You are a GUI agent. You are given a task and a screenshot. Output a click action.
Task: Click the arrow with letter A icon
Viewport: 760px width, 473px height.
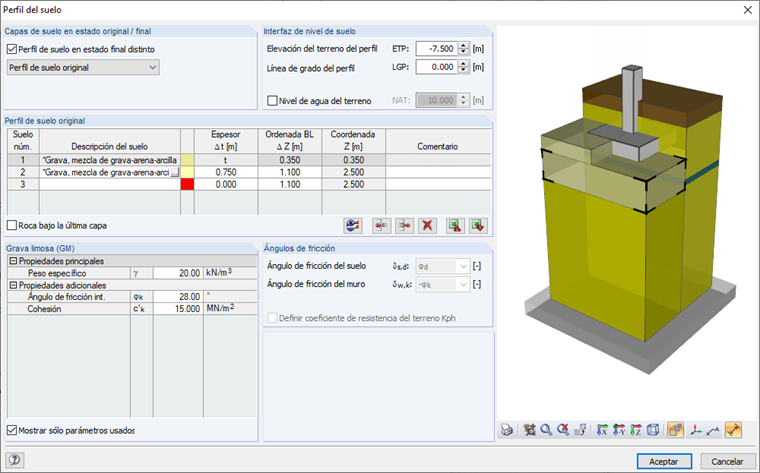(712, 430)
